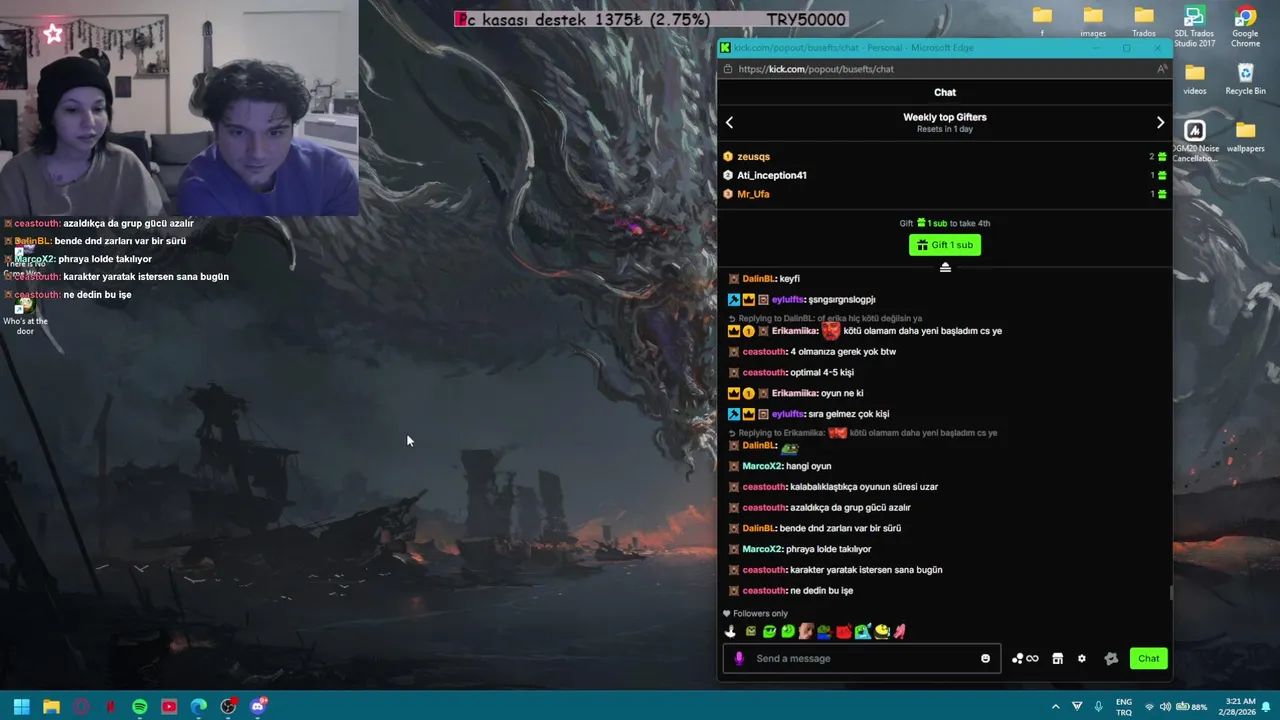This screenshot has height=720, width=1280.
Task: Click the read aloud icon in address bar
Action: click(1161, 69)
